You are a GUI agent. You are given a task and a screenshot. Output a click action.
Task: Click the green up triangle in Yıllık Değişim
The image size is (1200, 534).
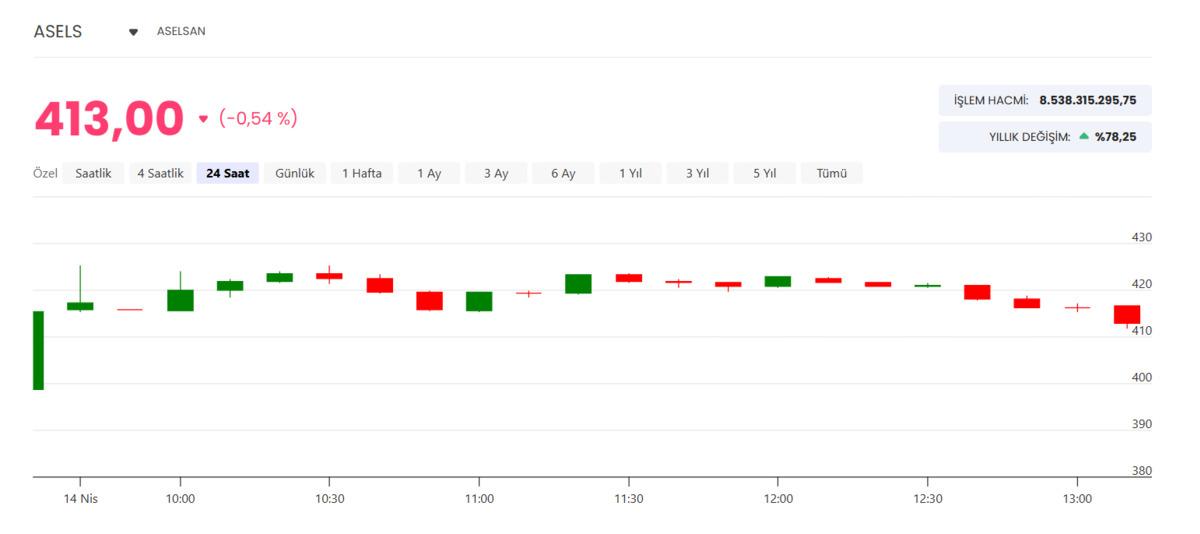point(1084,136)
